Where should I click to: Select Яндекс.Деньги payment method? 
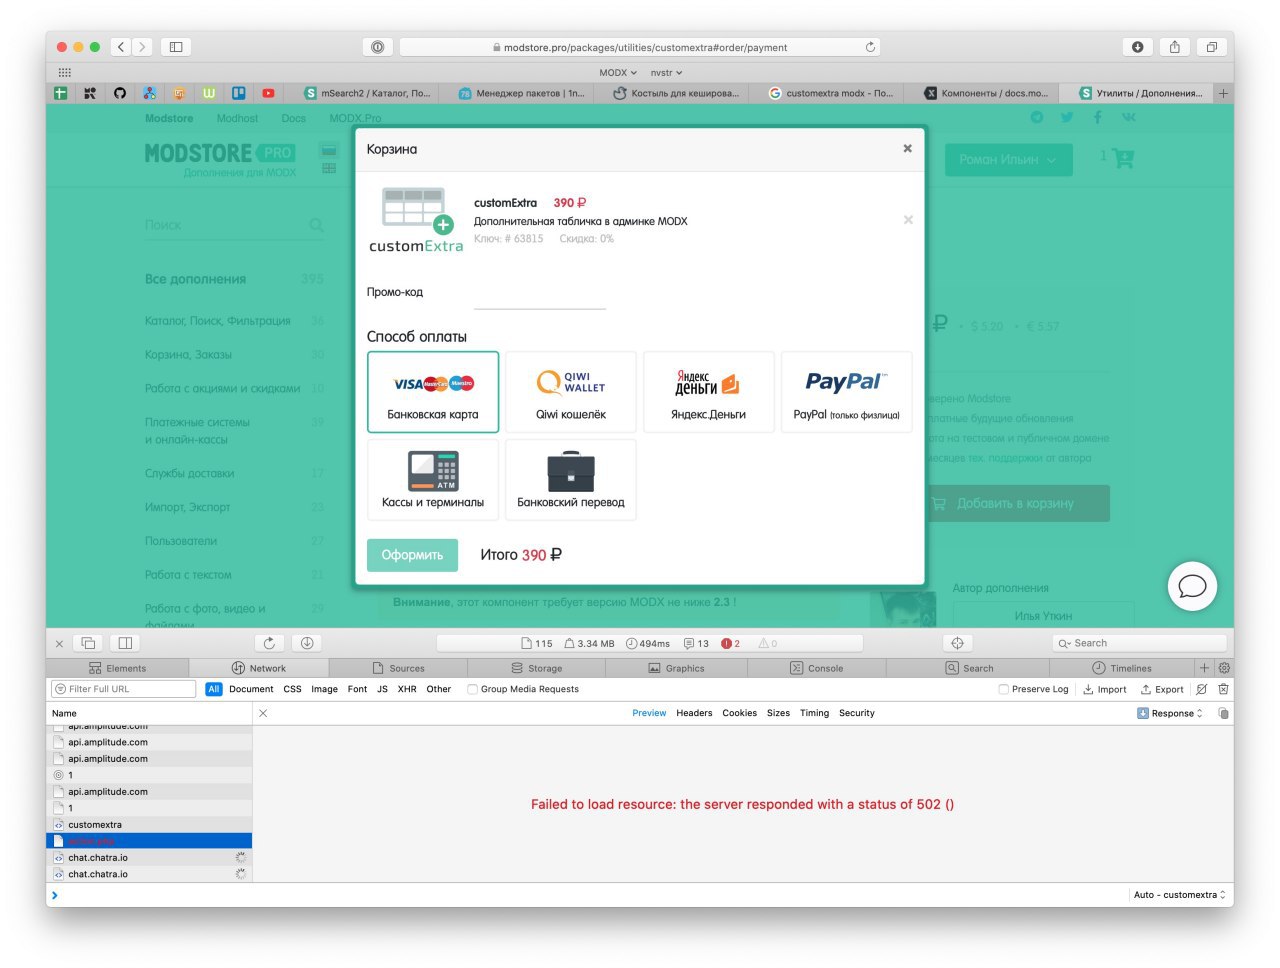(709, 392)
